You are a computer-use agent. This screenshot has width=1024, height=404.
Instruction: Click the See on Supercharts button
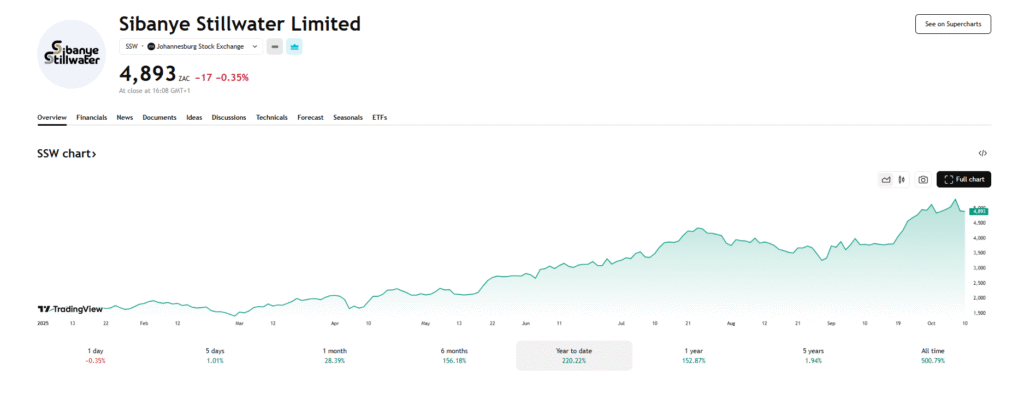click(x=952, y=24)
